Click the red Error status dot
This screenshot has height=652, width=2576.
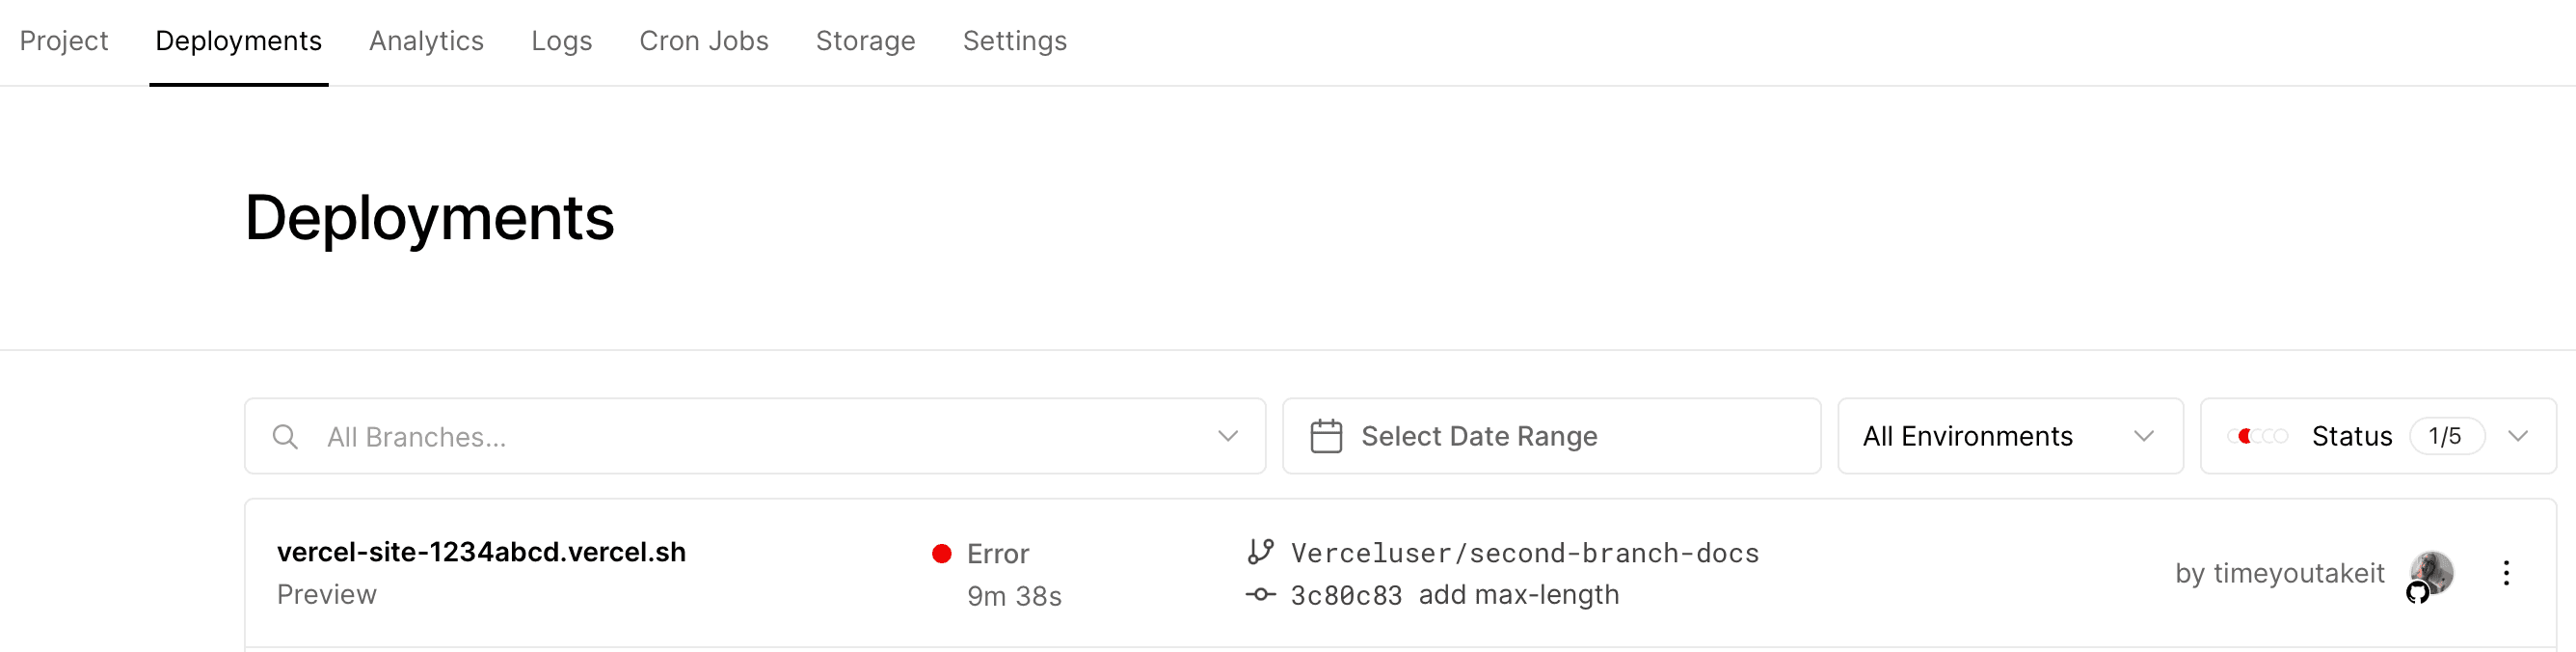941,553
